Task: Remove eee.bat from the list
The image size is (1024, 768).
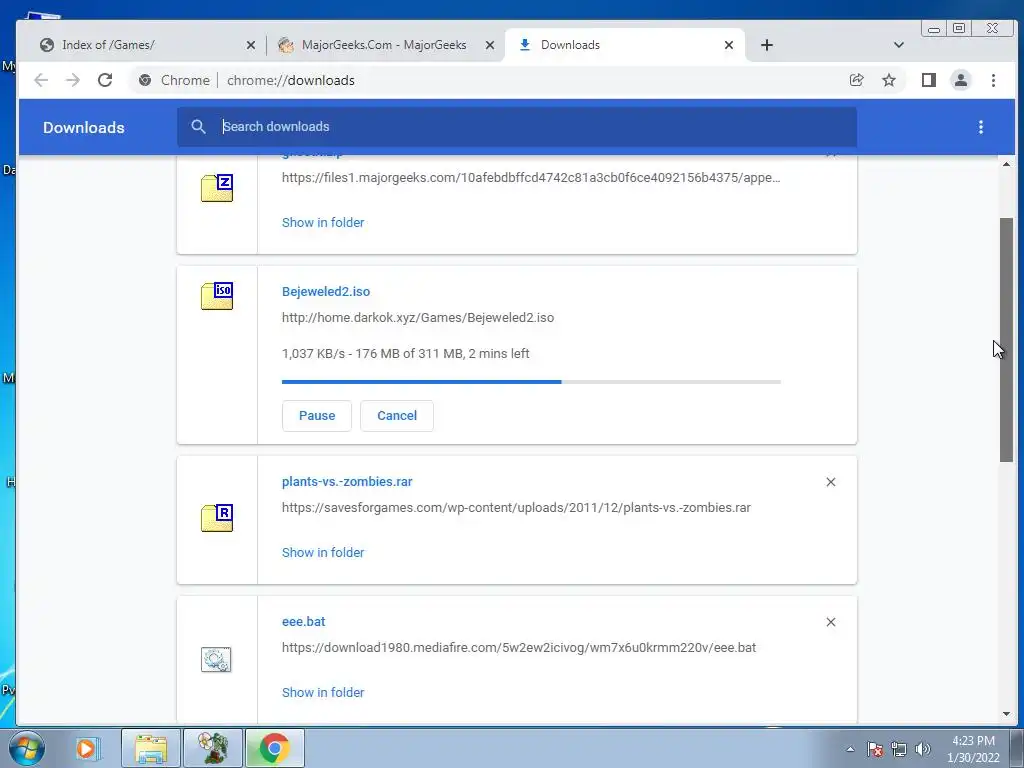Action: coord(831,622)
